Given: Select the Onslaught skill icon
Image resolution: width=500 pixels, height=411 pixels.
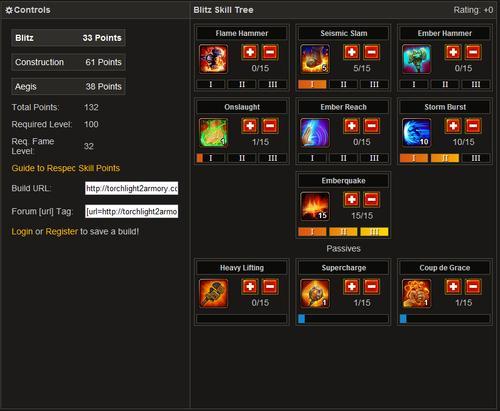Looking at the screenshot, I should coord(213,133).
